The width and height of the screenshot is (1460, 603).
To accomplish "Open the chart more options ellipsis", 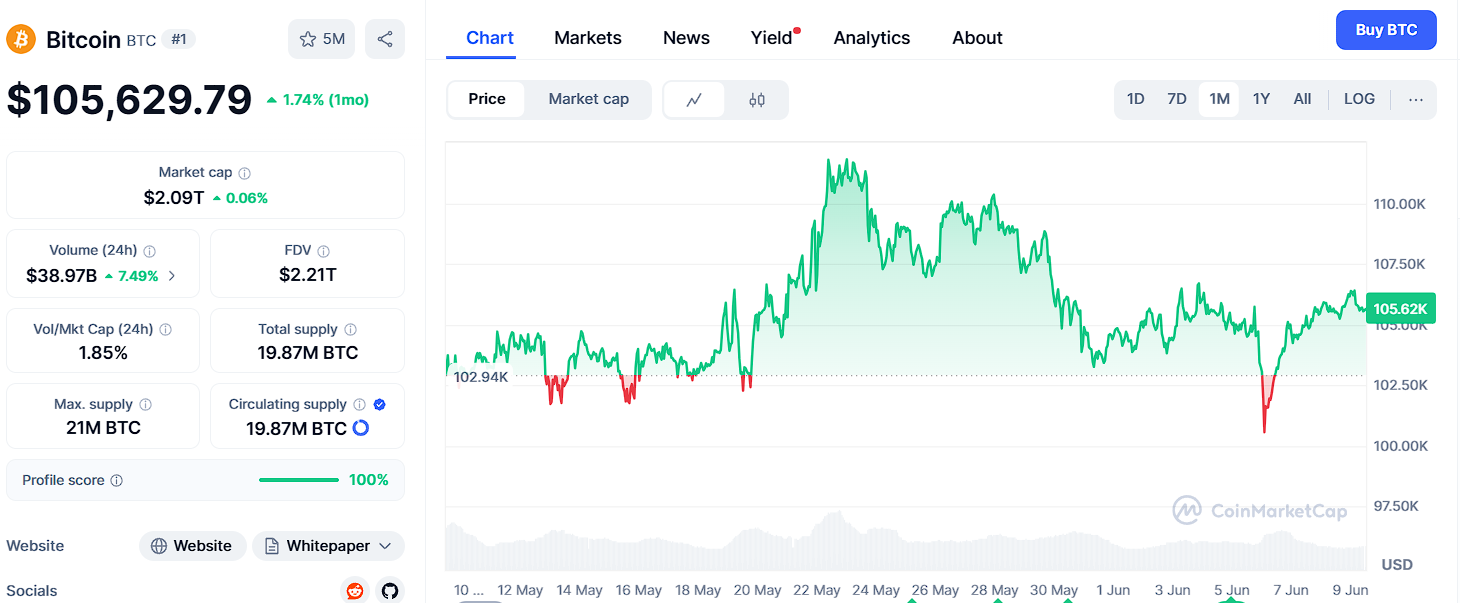I will click(x=1415, y=99).
